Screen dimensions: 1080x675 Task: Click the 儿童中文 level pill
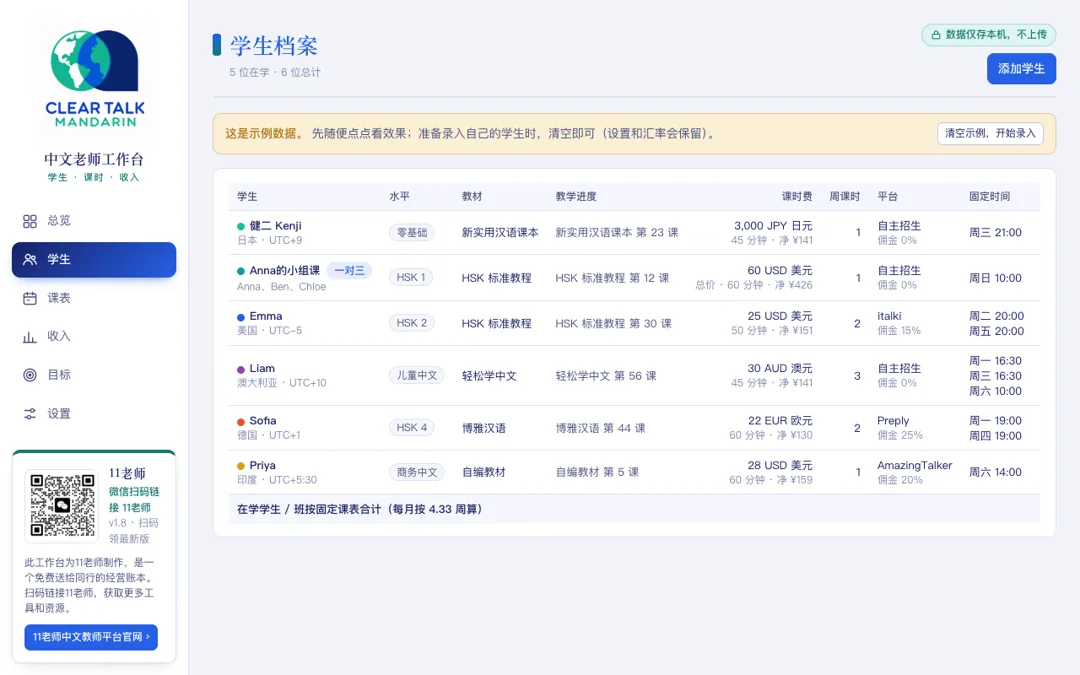(417, 375)
